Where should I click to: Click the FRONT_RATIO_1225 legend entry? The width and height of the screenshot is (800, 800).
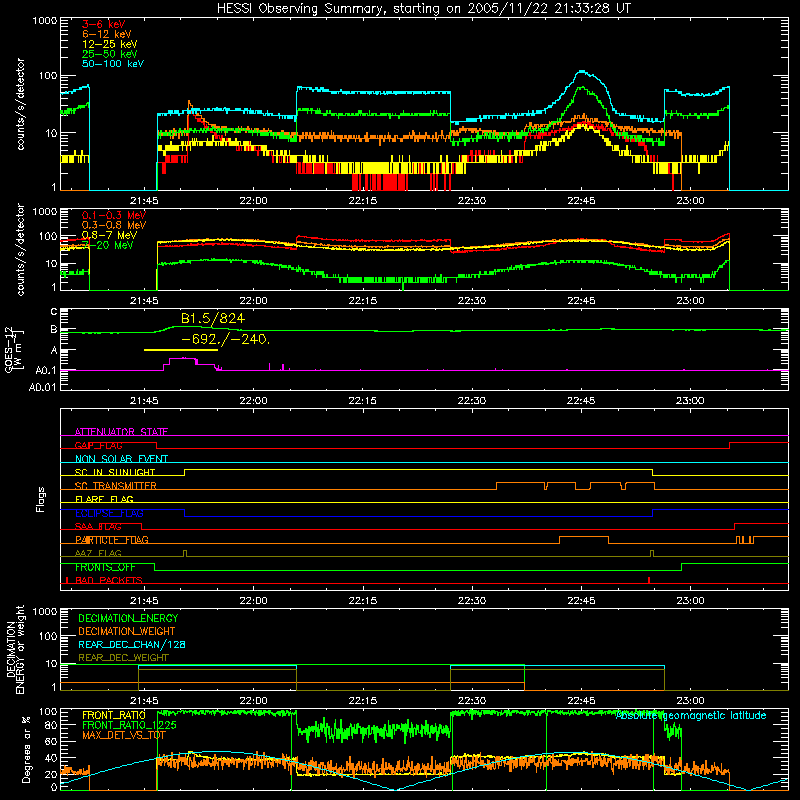point(129,725)
